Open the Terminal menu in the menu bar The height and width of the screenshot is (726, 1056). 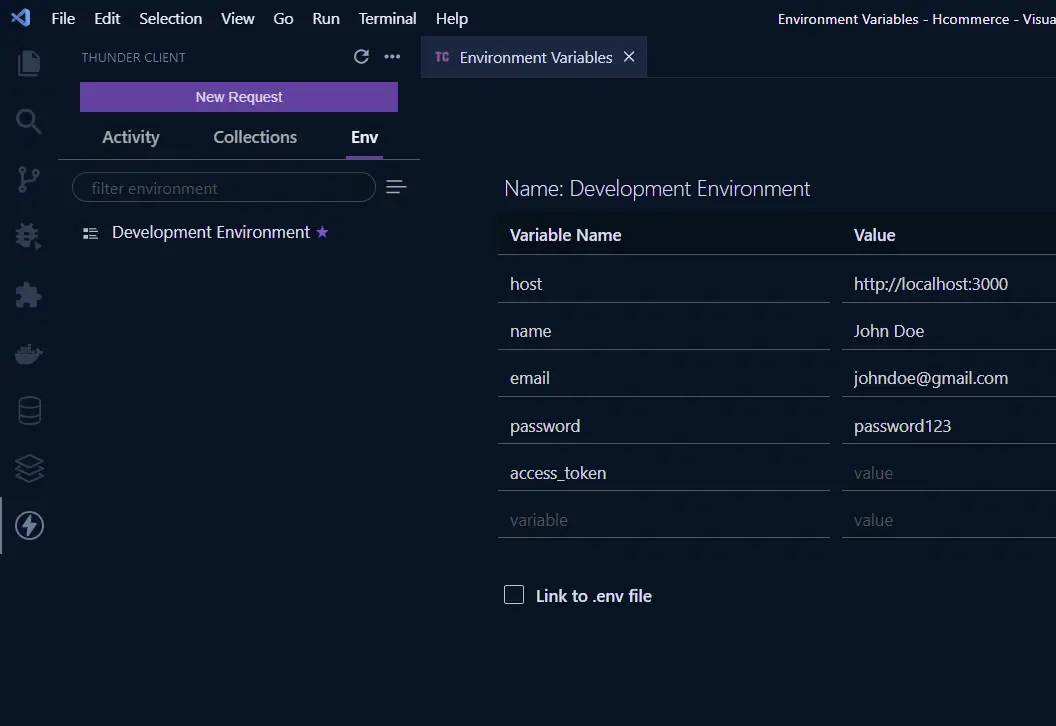(x=387, y=18)
